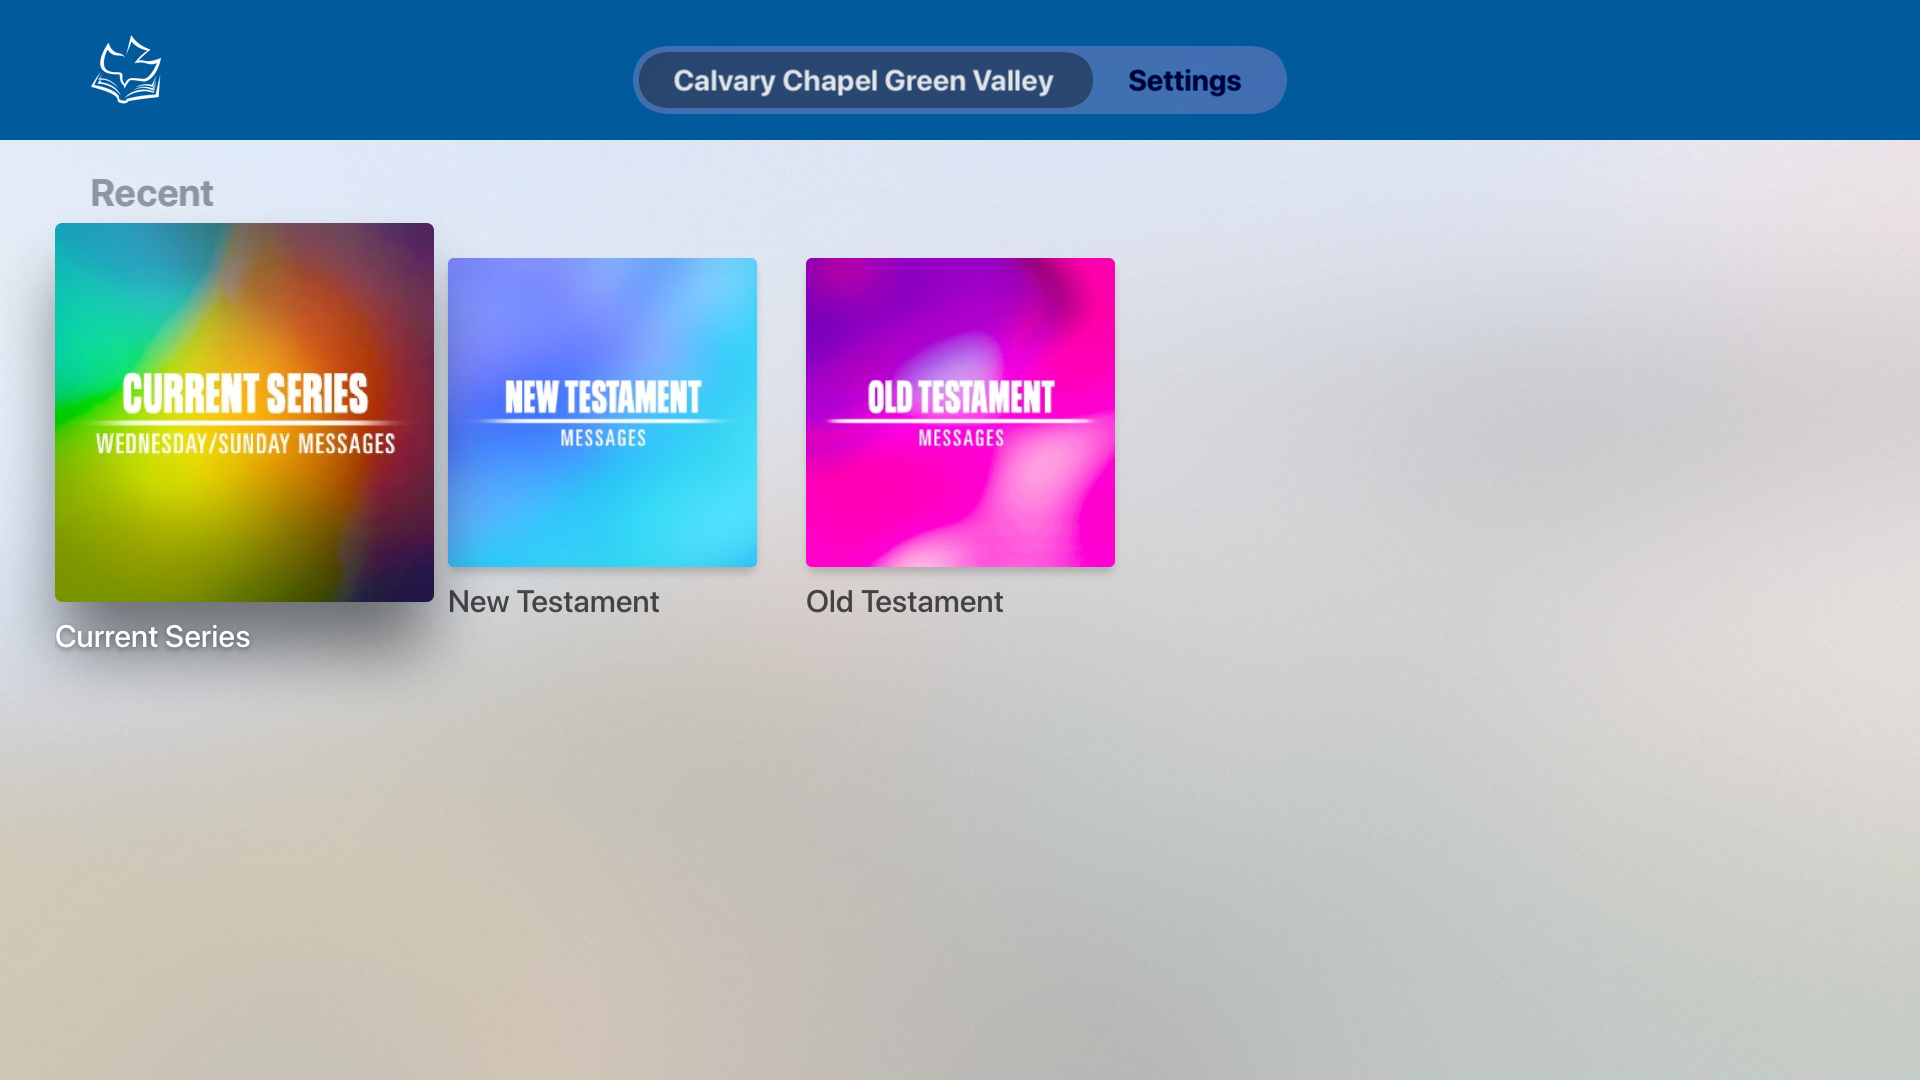1920x1080 pixels.
Task: Open the Current Series thumbnail
Action: coord(244,412)
